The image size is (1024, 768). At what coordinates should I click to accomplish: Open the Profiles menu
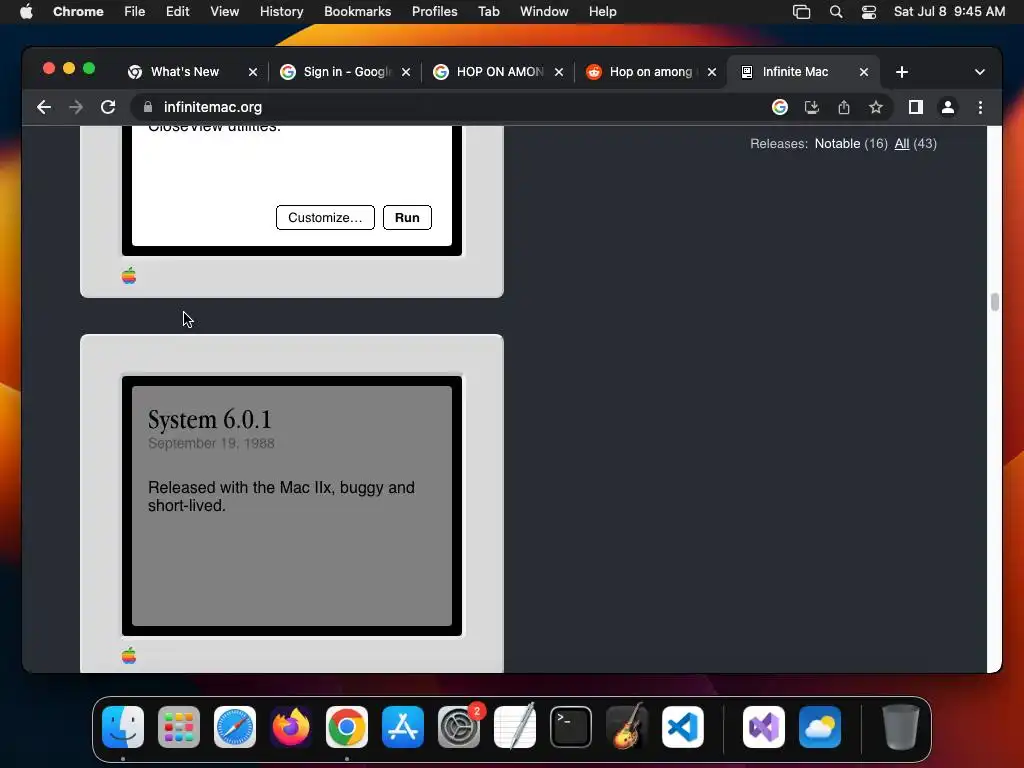pos(434,12)
